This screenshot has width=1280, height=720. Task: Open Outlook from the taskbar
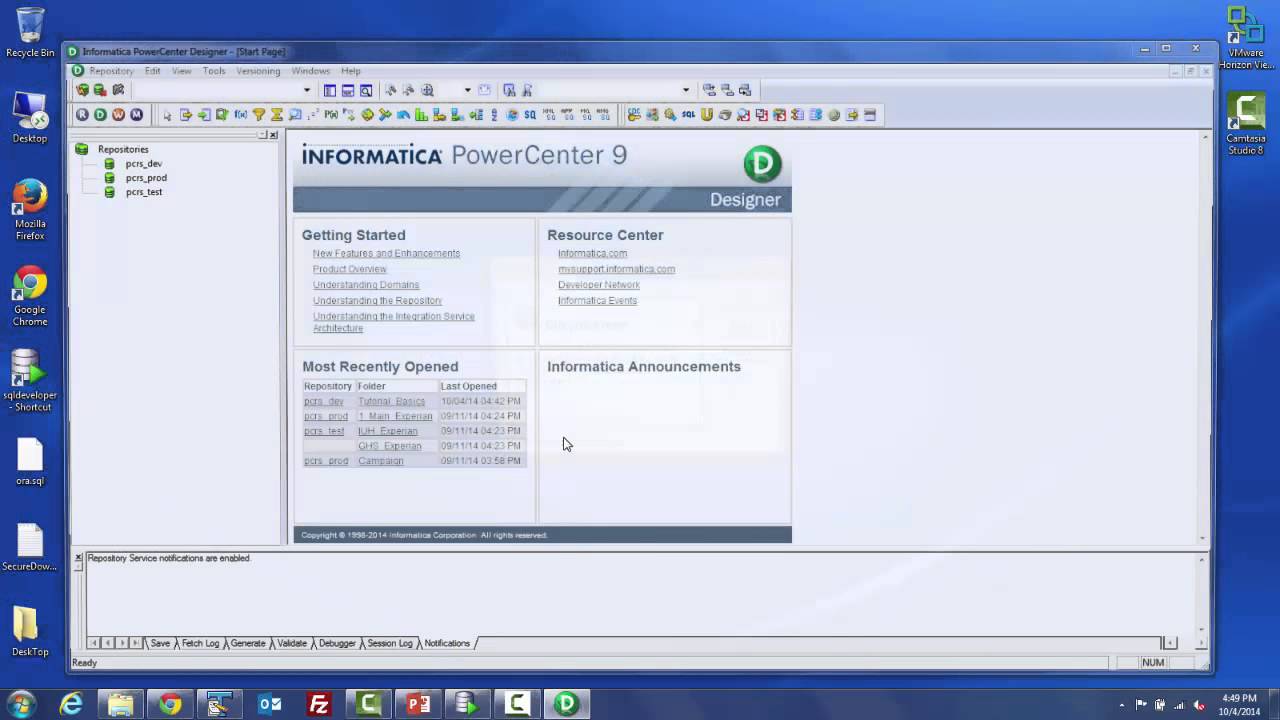click(270, 704)
